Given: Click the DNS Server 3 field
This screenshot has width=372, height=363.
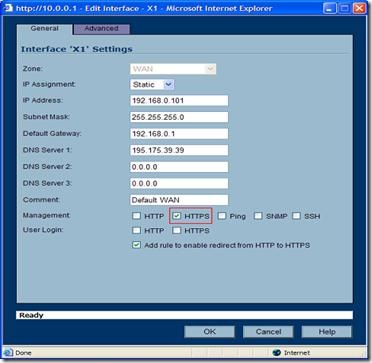Looking at the screenshot, I should coord(179,183).
